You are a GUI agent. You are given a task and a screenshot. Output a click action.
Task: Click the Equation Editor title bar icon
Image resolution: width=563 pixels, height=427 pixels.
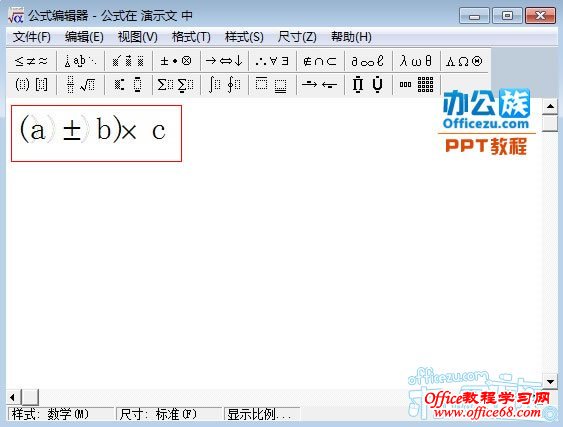pos(15,15)
